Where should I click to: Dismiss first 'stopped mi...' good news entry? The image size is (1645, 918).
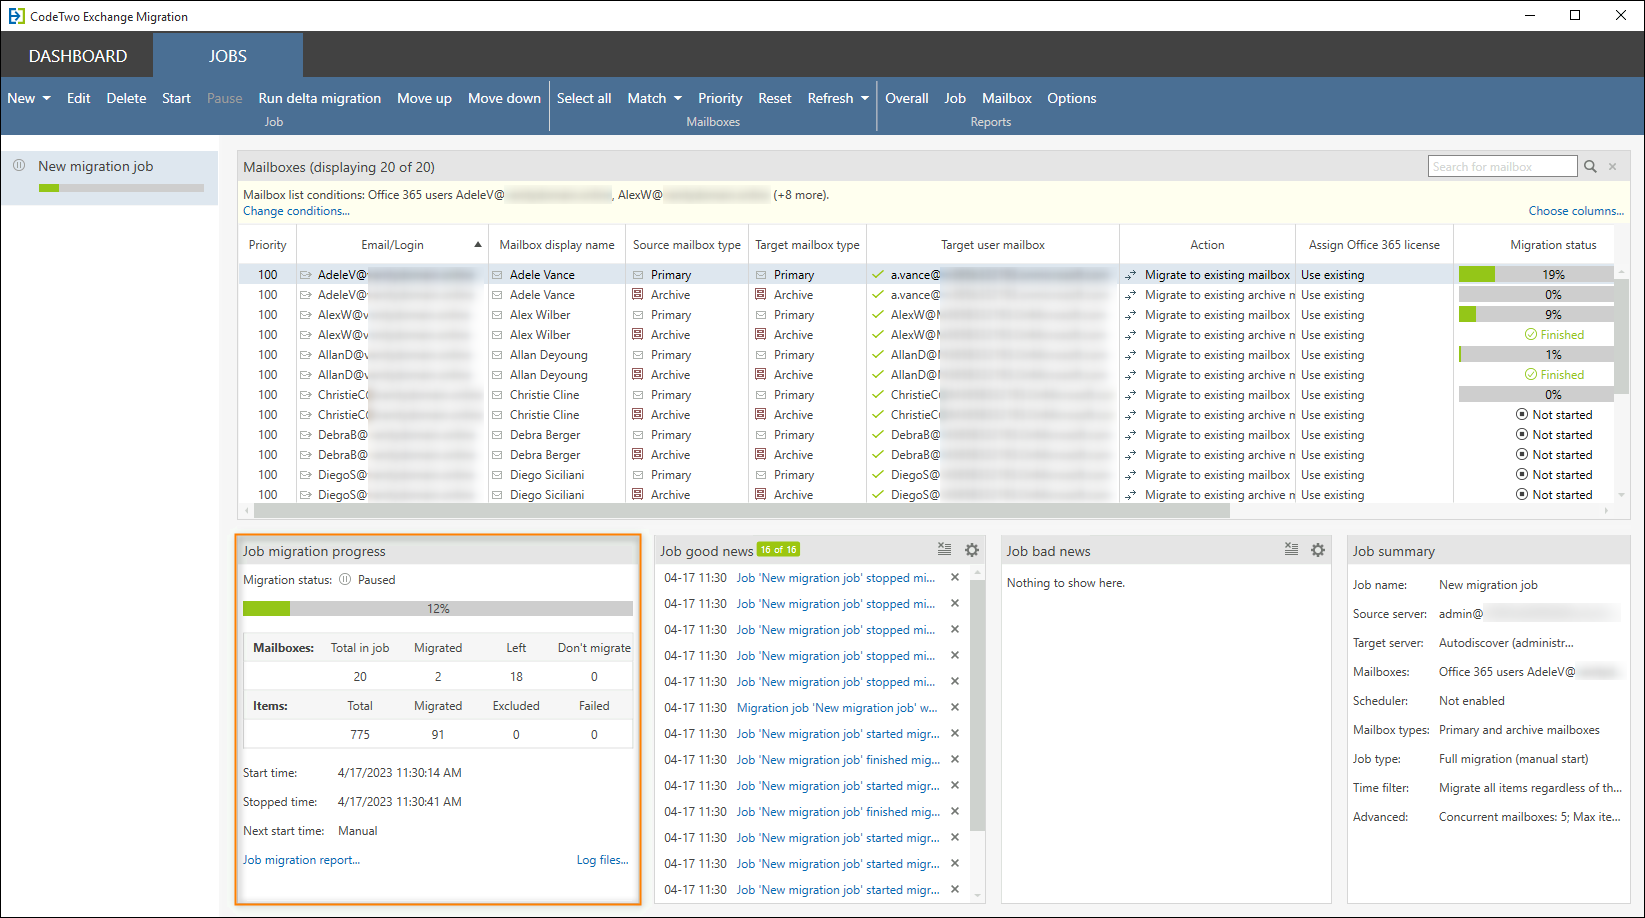click(x=955, y=577)
